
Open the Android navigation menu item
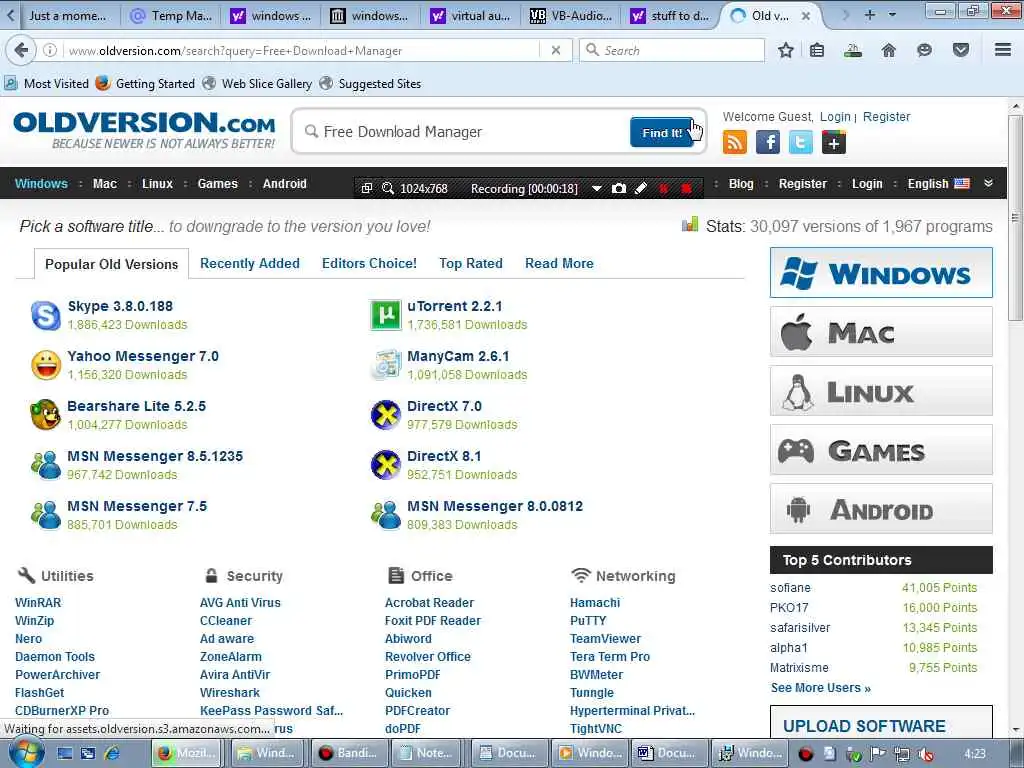point(285,184)
